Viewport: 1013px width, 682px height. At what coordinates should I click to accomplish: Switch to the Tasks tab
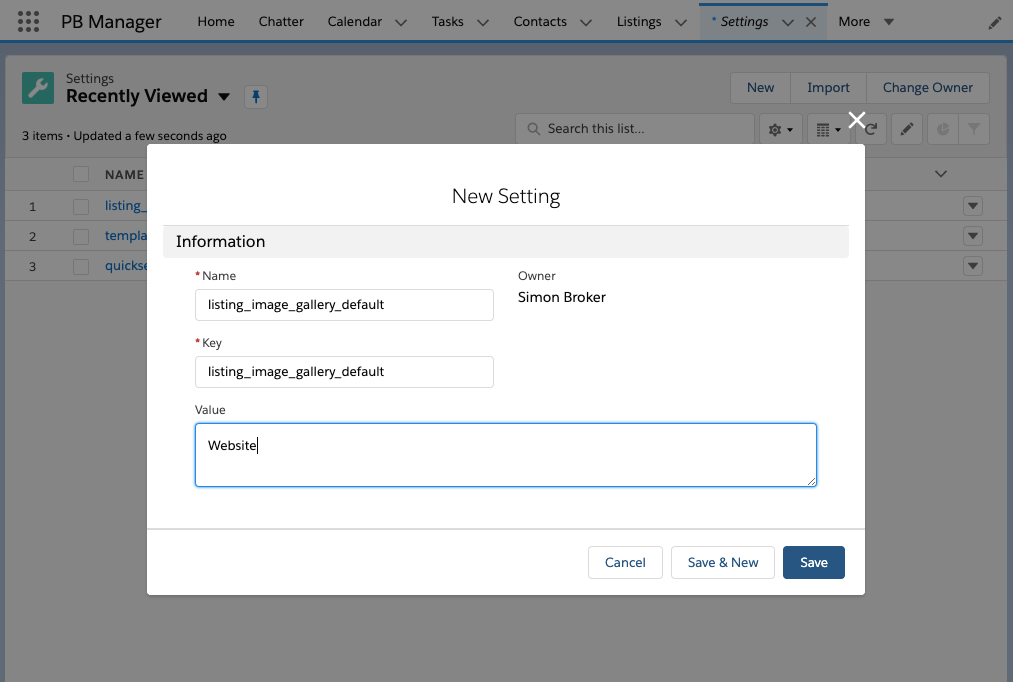click(x=448, y=22)
